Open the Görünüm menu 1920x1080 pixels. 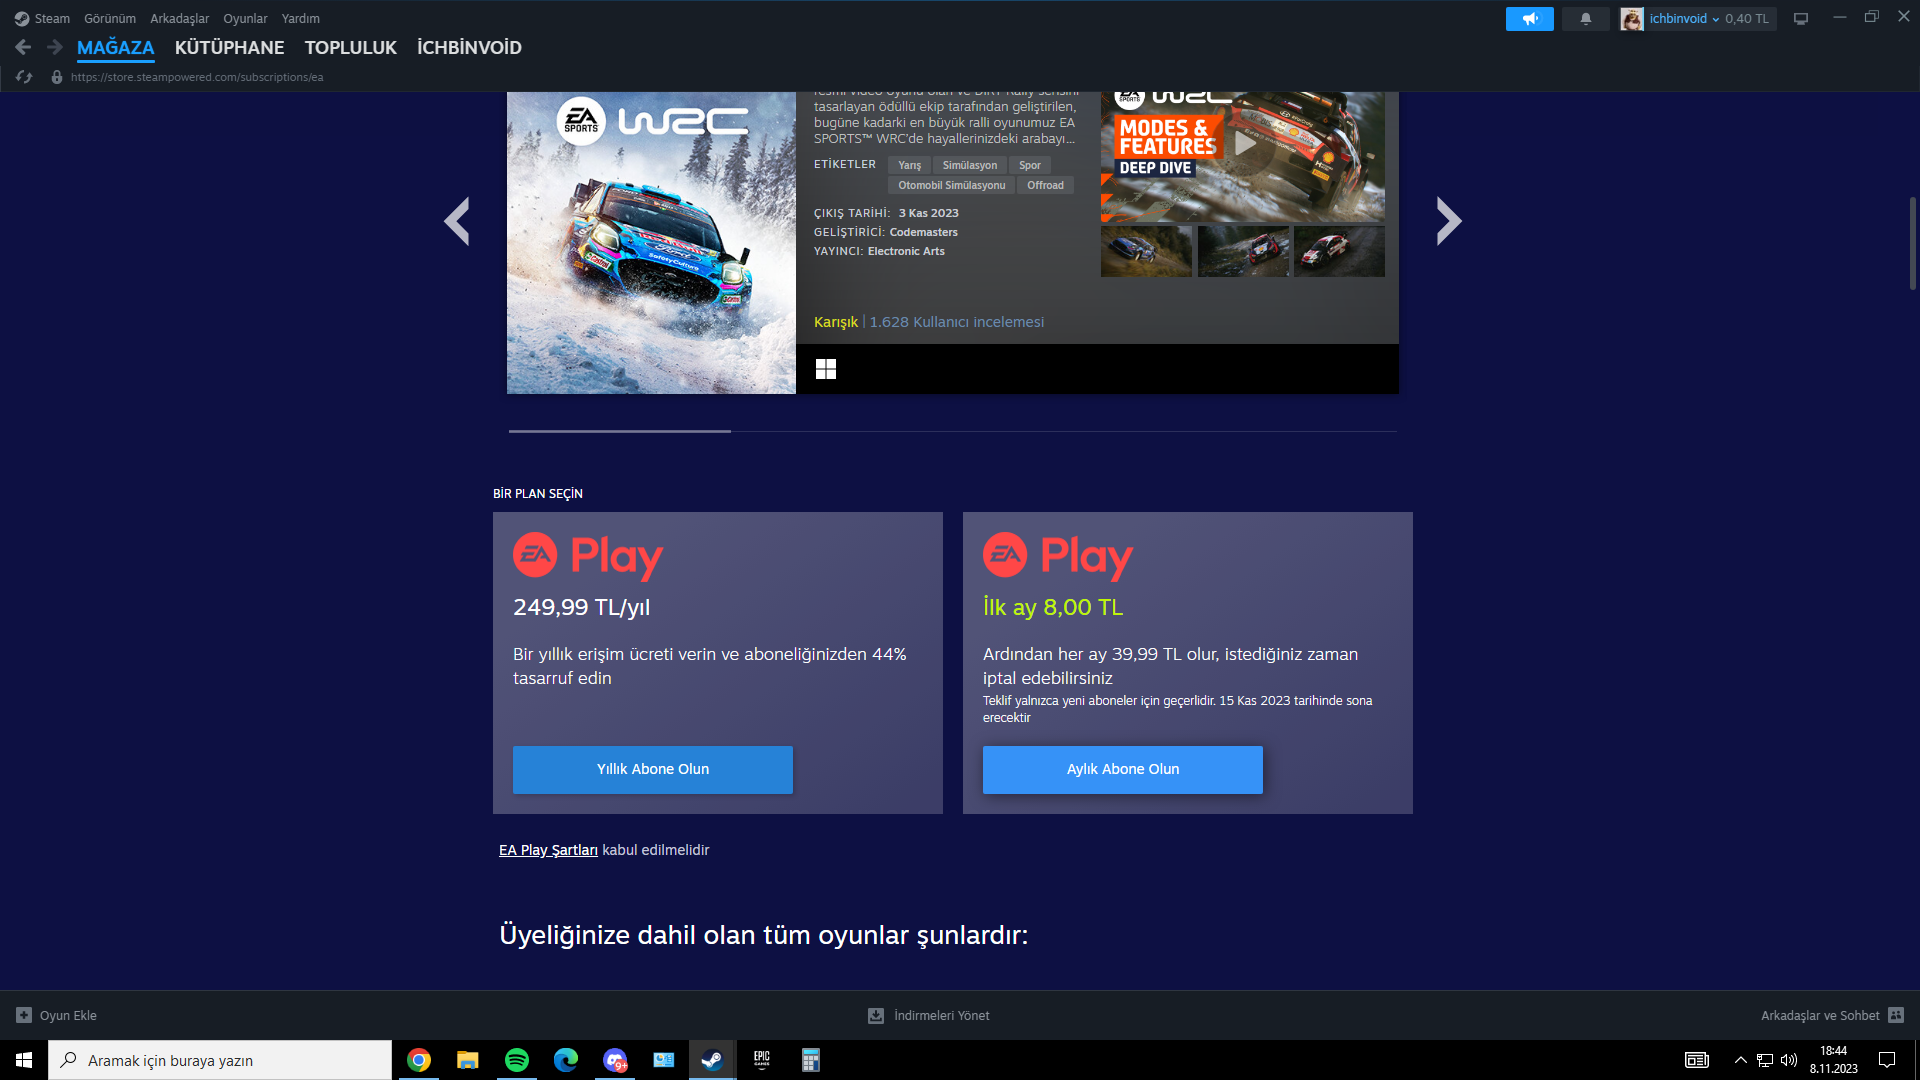pyautogui.click(x=110, y=19)
